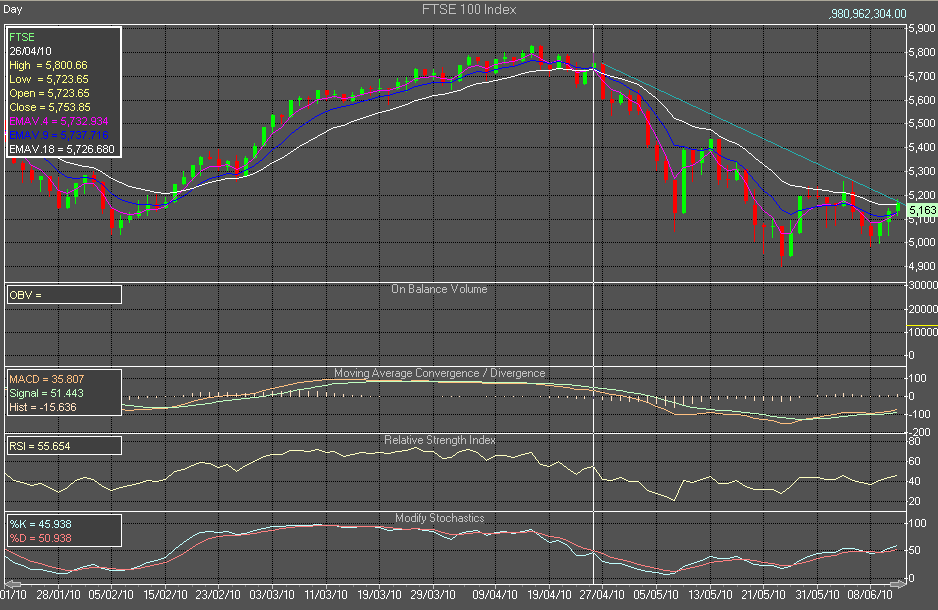Image resolution: width=938 pixels, height=610 pixels.
Task: Click the current price tag 5,163
Action: (x=922, y=211)
